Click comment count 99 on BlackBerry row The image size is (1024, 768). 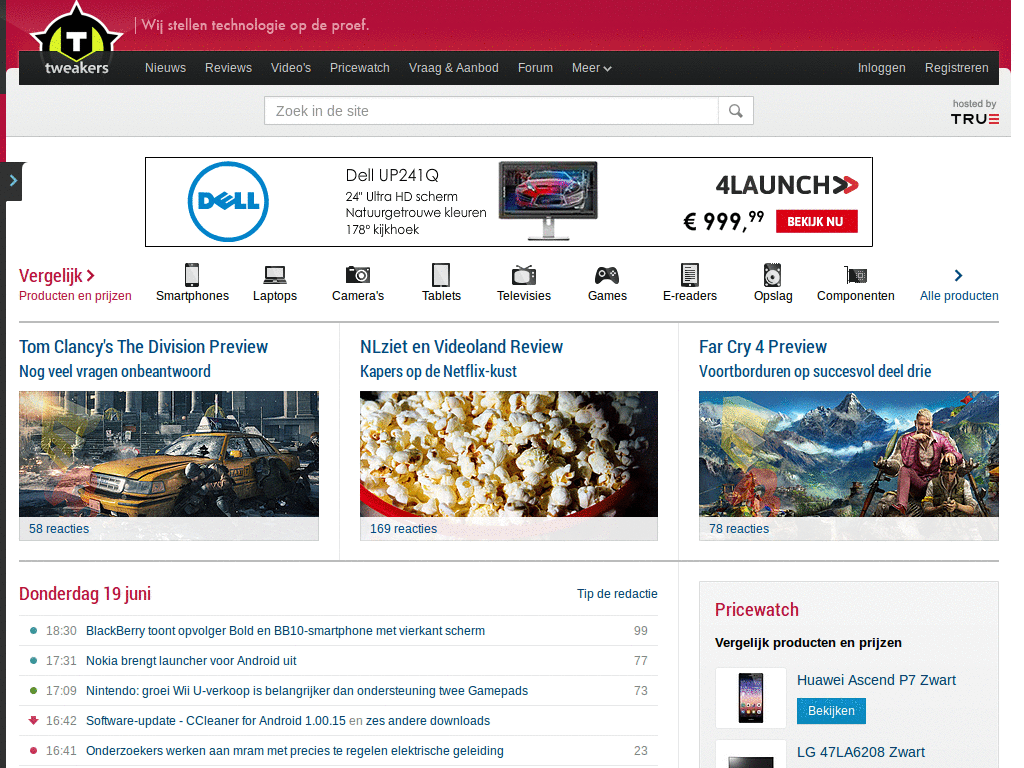(x=641, y=631)
